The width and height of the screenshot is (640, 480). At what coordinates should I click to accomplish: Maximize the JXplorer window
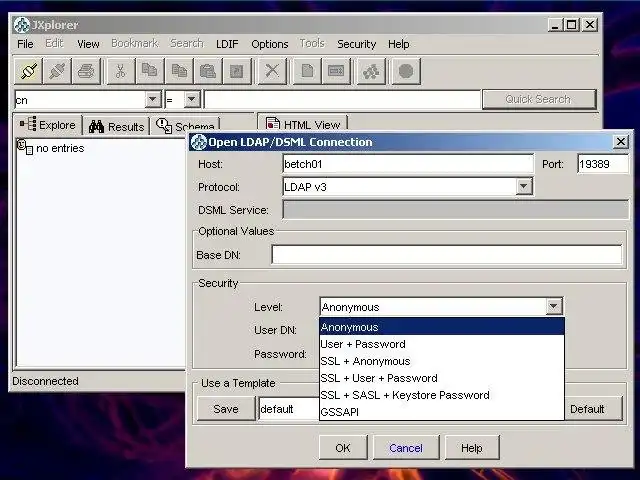coord(572,25)
